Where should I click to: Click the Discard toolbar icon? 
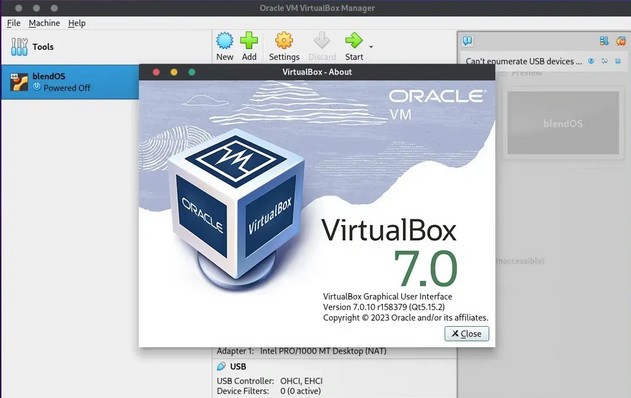[x=322, y=41]
